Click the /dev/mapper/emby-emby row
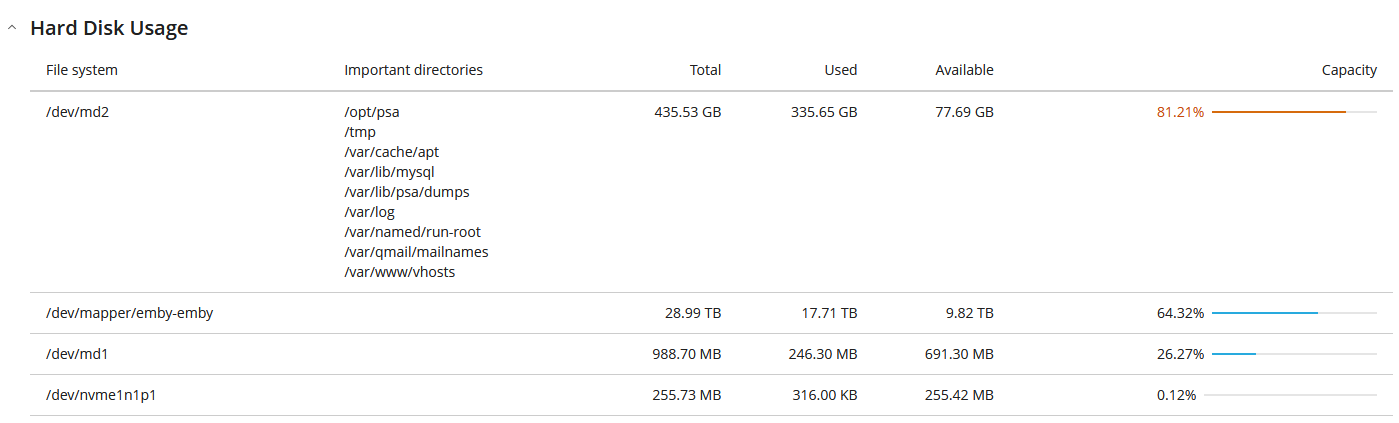This screenshot has height=423, width=1399. [x=704, y=313]
